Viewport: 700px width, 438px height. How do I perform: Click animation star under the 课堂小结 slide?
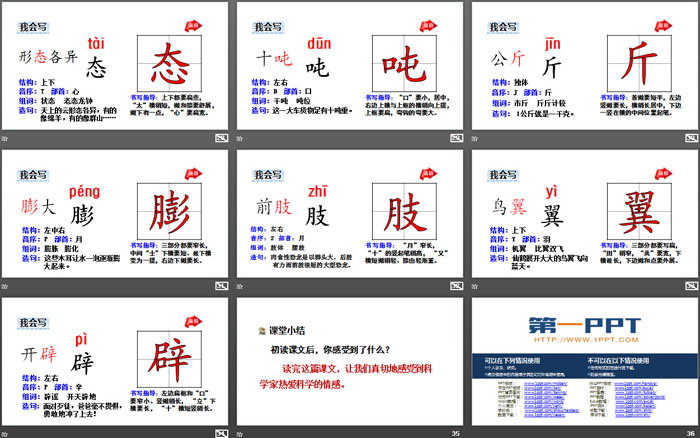[240, 434]
